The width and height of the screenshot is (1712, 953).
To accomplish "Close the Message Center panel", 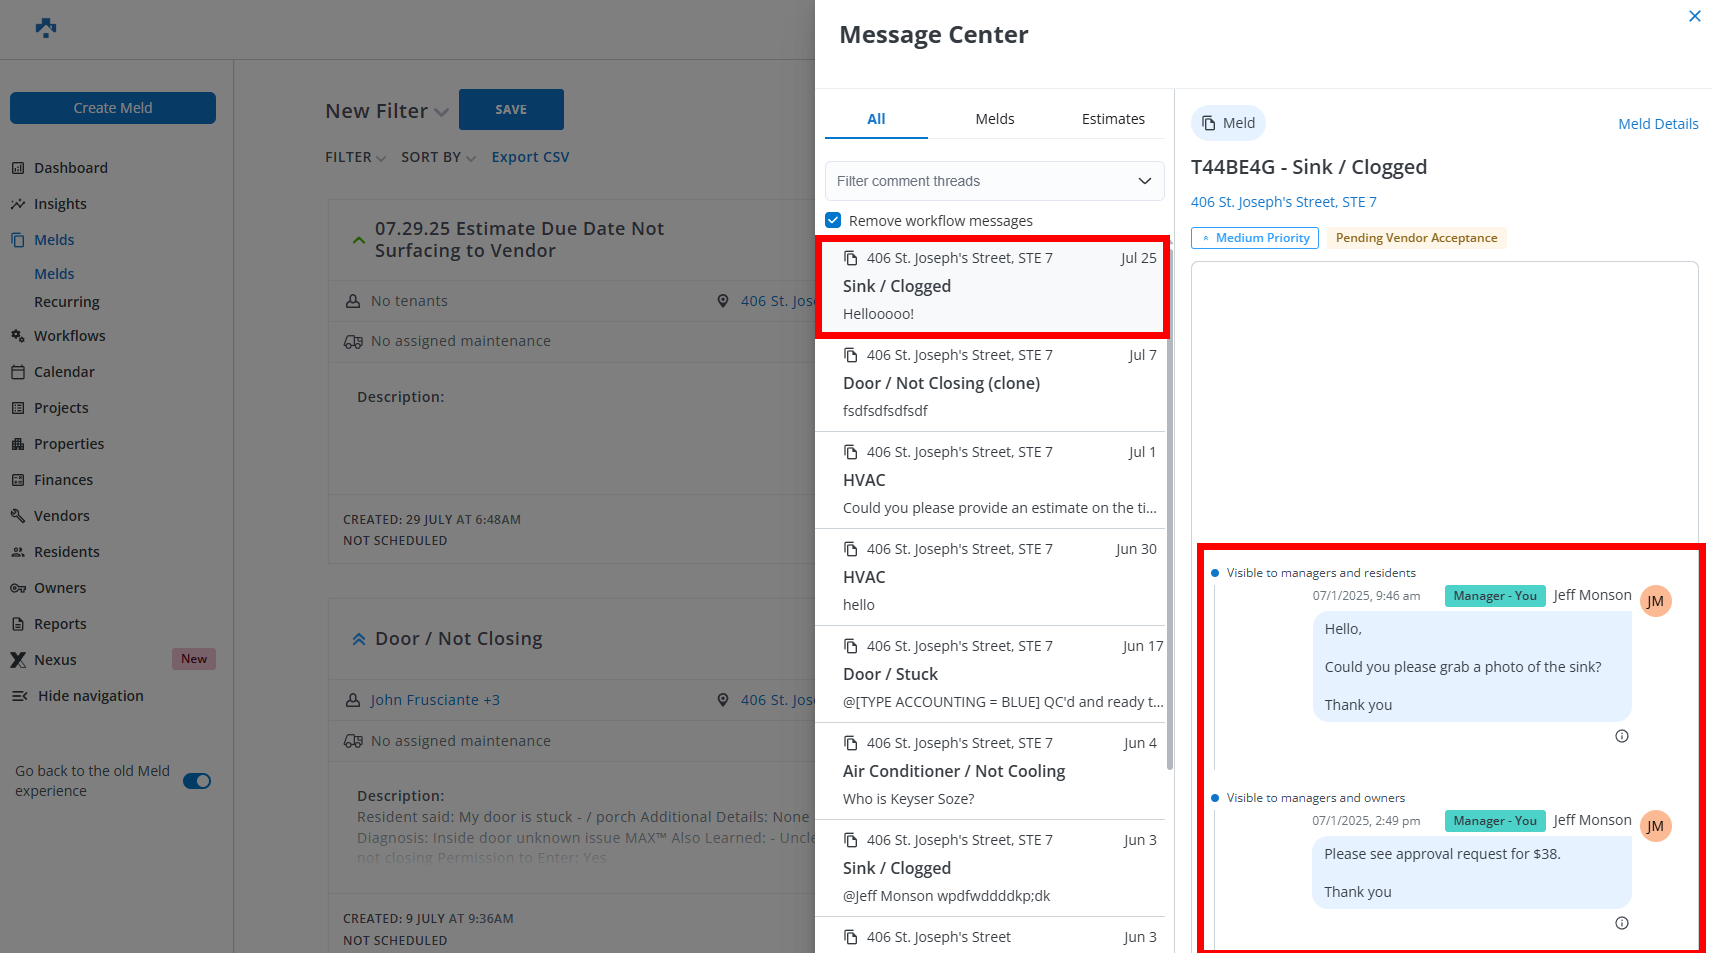I will [1694, 16].
